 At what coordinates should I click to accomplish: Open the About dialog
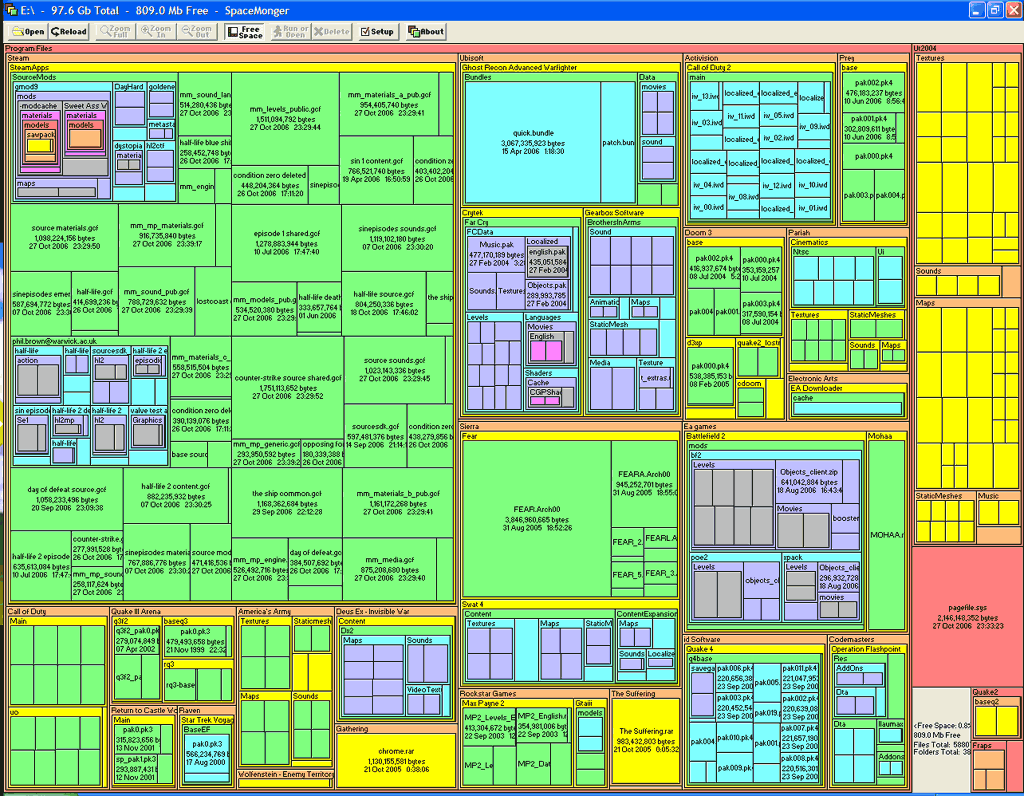point(427,31)
